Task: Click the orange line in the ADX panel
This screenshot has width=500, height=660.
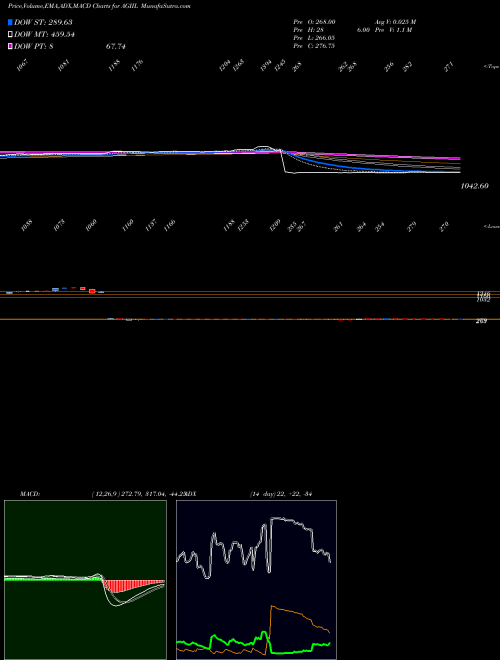Action: pos(295,614)
